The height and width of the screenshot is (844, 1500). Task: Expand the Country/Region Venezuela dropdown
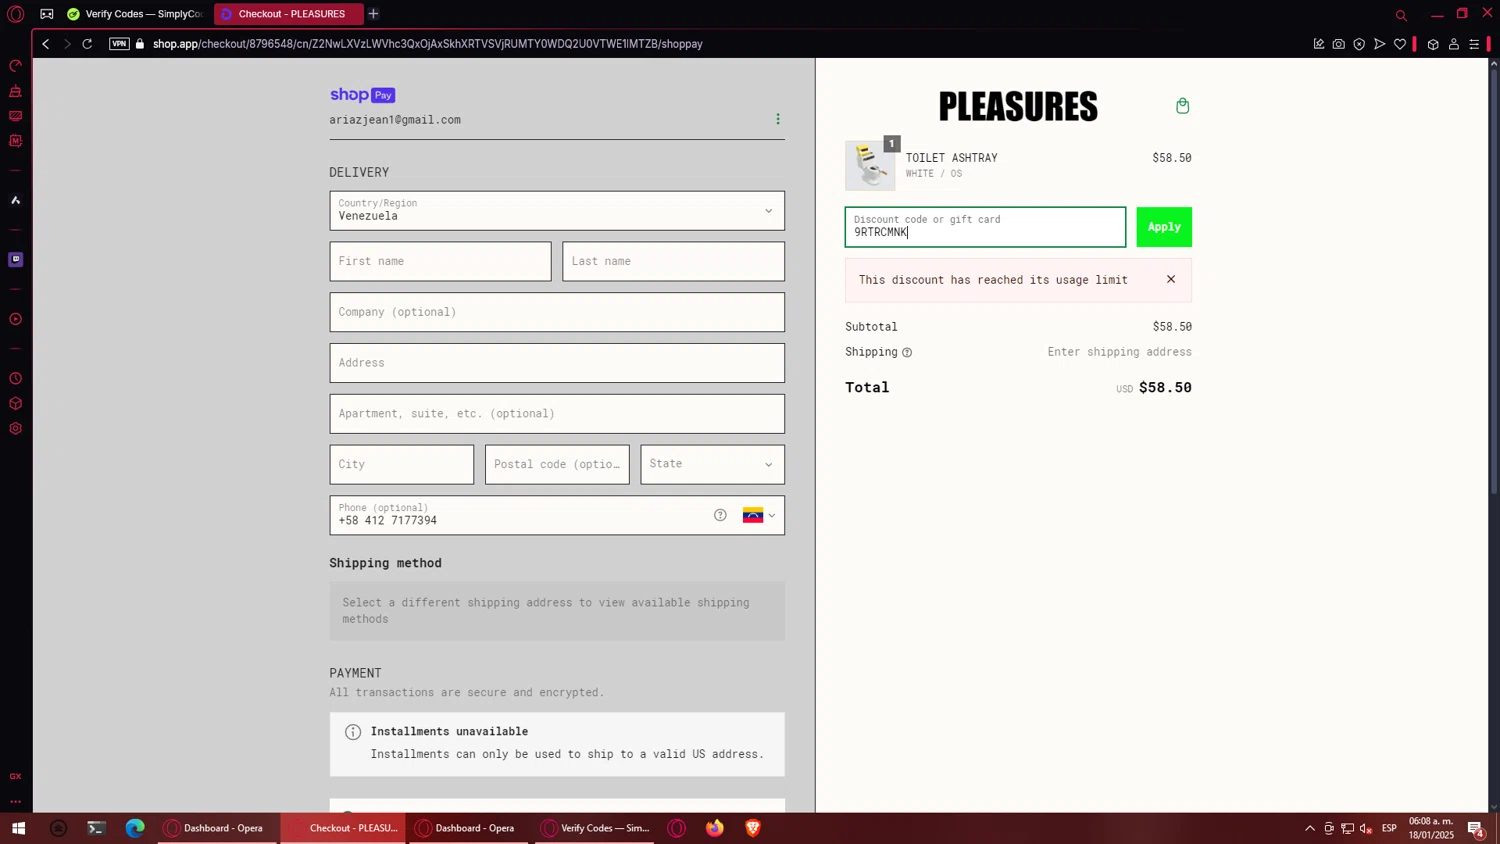click(x=557, y=211)
